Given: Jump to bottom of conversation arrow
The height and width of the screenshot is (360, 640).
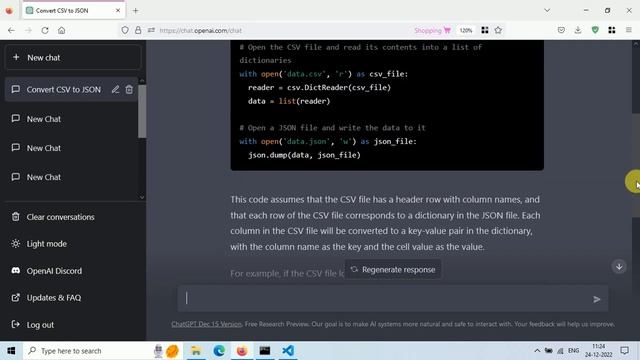Looking at the screenshot, I should (x=619, y=267).
